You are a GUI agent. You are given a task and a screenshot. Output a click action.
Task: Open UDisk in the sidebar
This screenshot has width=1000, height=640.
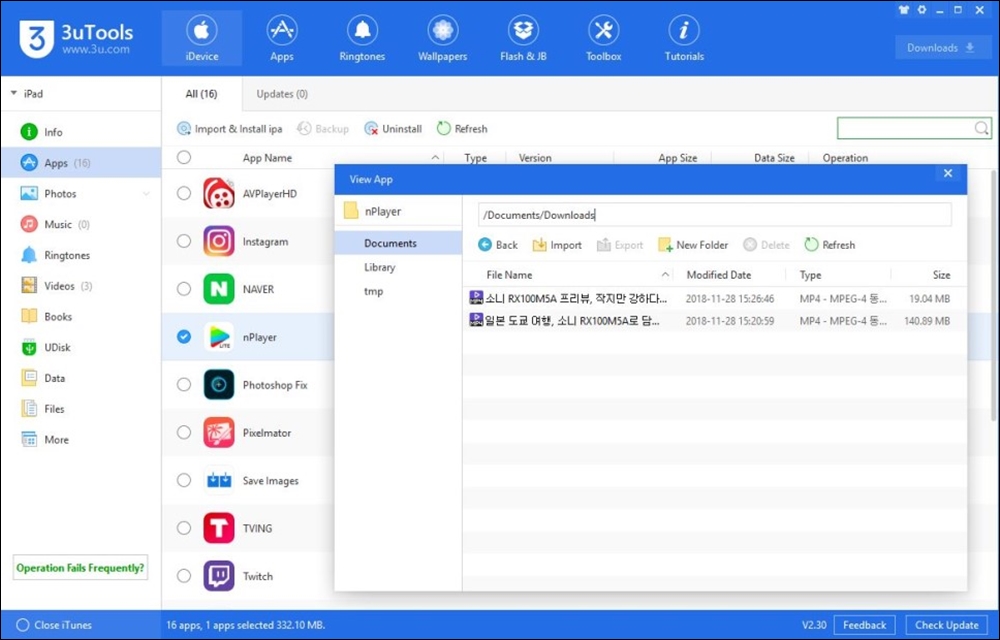point(80,347)
